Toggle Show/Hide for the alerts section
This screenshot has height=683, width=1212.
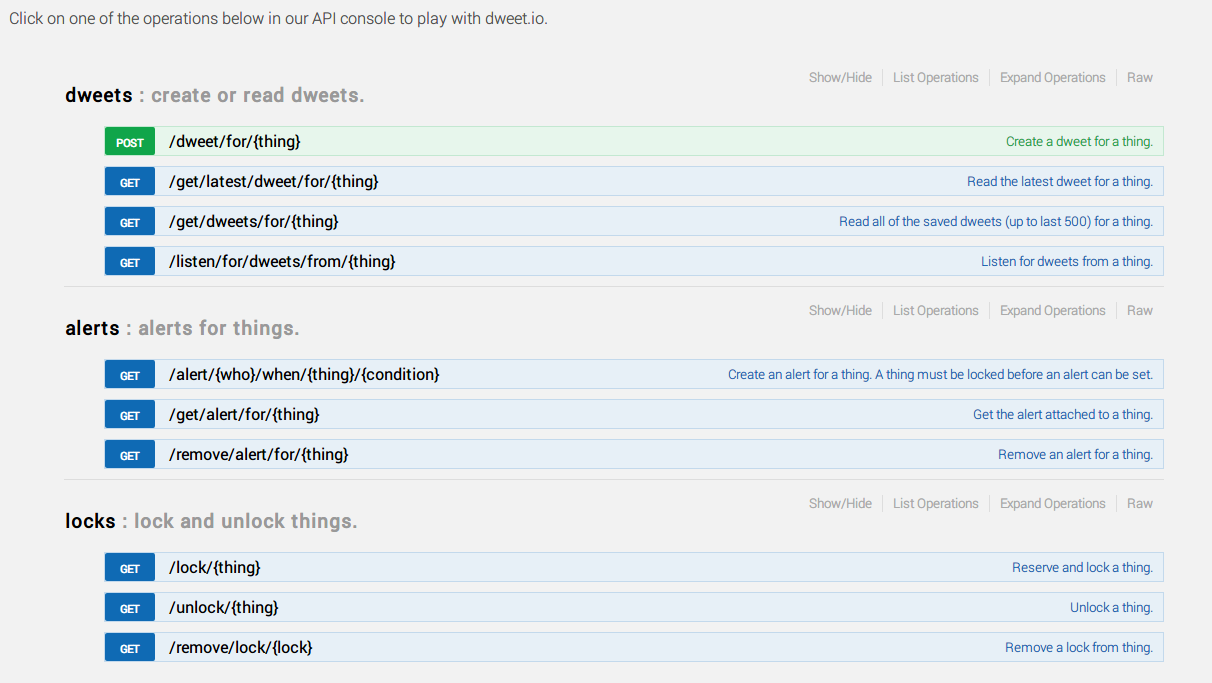(x=840, y=310)
